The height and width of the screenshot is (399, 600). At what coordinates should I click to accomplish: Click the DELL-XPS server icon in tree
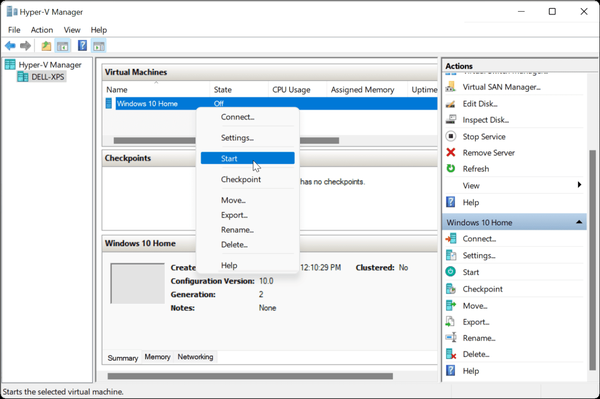[23, 77]
